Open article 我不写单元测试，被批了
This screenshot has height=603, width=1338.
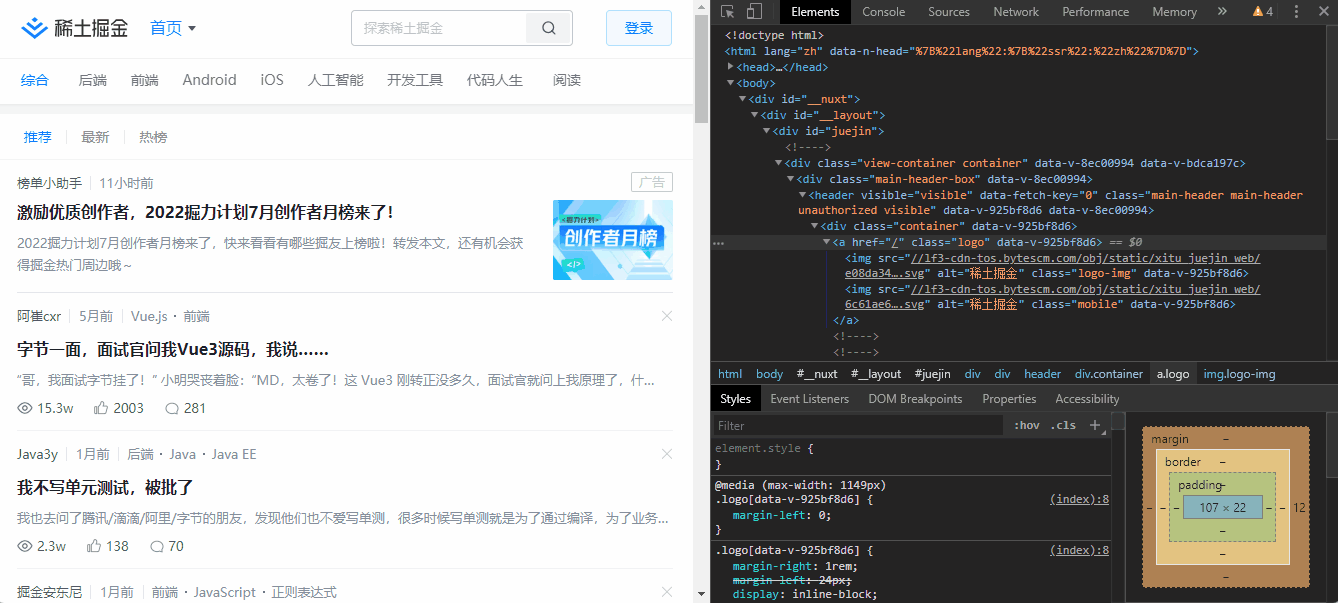[105, 488]
